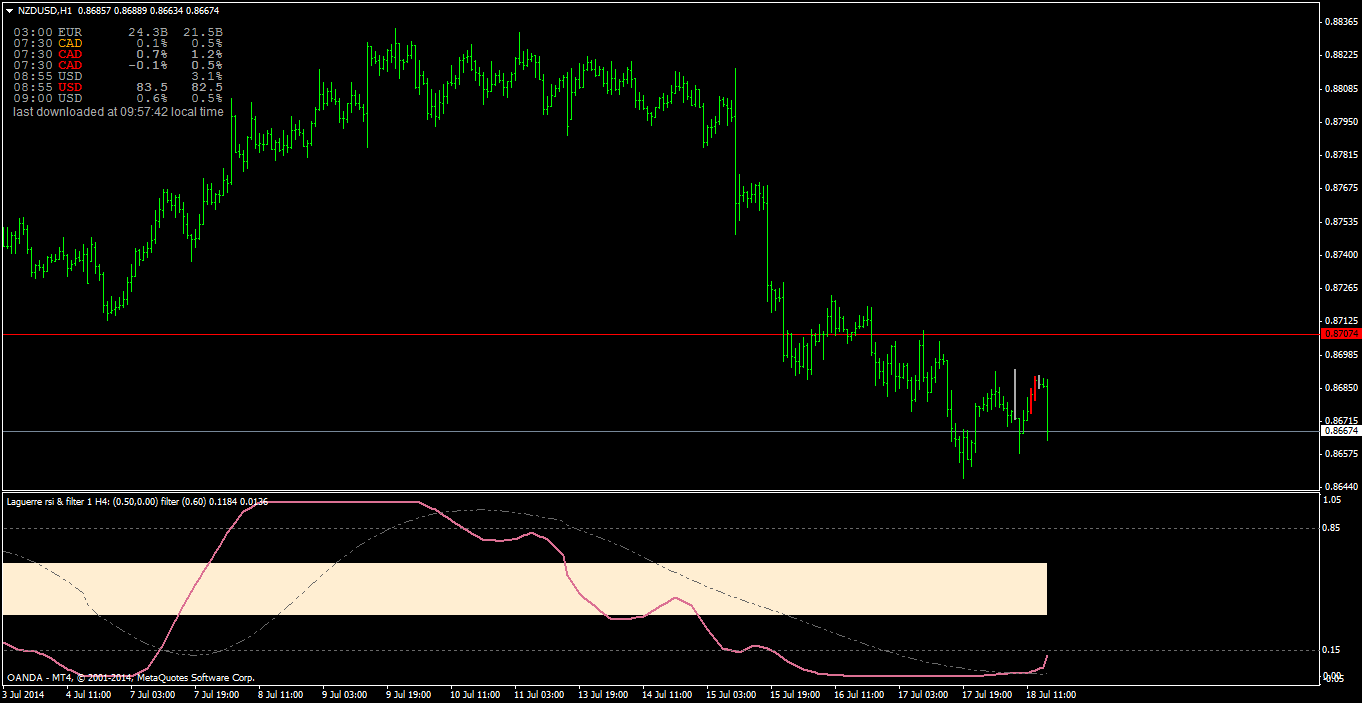1362x703 pixels.
Task: Click the 0.88085 price scale label
Action: click(x=1340, y=88)
